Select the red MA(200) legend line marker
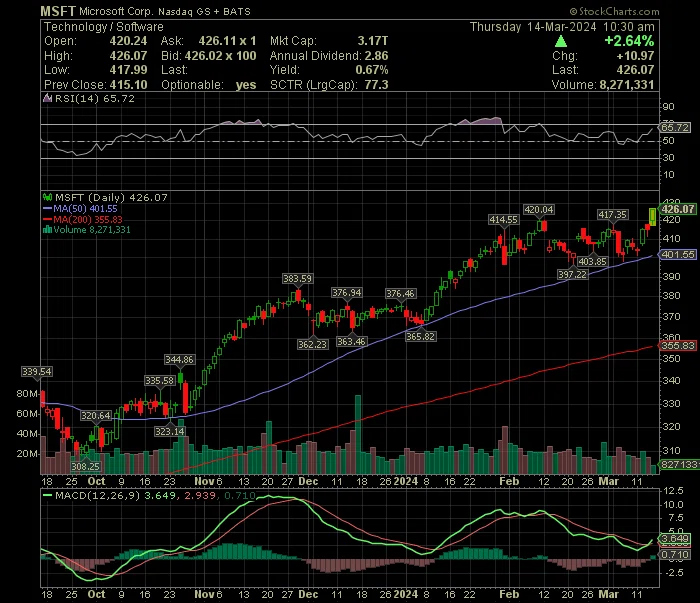Screen dimensions: 700x603 [x=47, y=219]
